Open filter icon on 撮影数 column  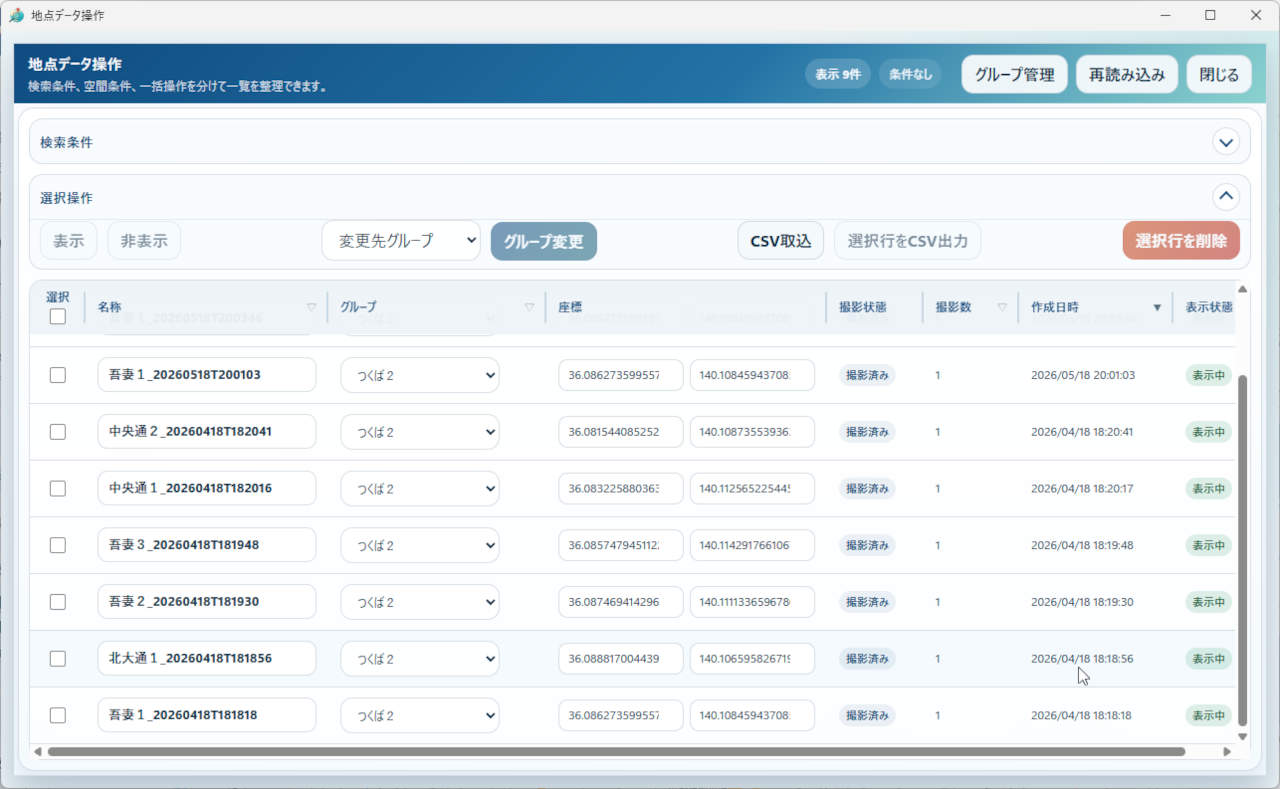(x=1002, y=307)
